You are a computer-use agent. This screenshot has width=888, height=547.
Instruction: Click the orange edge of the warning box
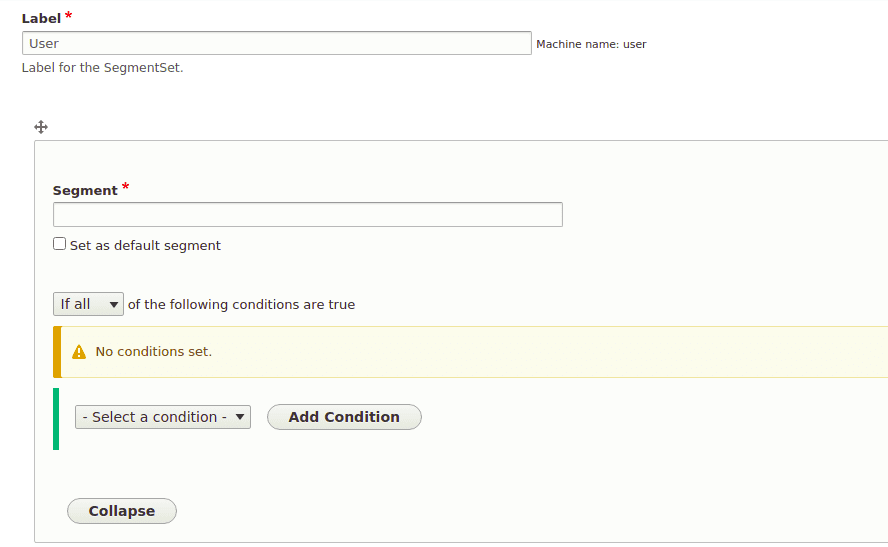click(57, 352)
